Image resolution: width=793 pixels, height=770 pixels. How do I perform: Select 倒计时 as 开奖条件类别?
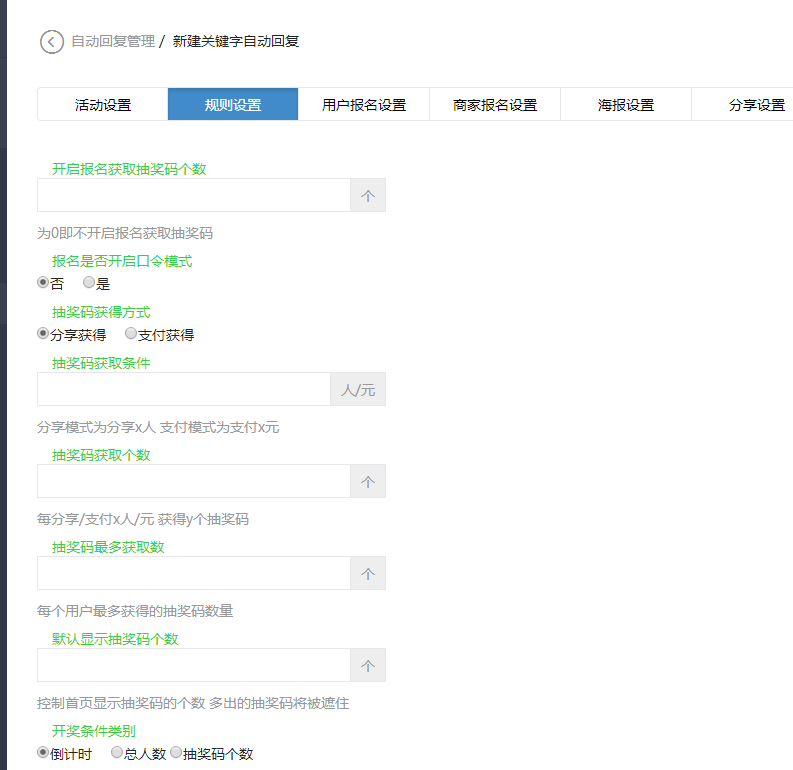click(43, 753)
